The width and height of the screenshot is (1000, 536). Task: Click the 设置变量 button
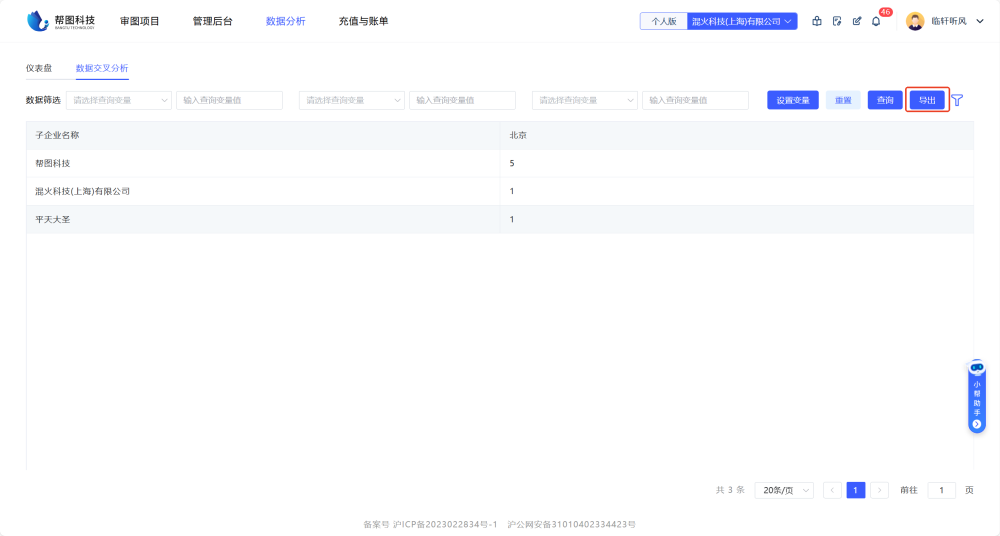[793, 100]
